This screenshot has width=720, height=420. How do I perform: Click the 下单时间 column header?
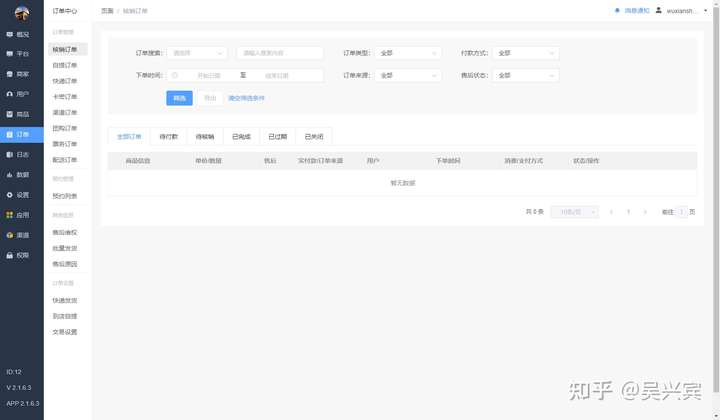click(x=448, y=161)
